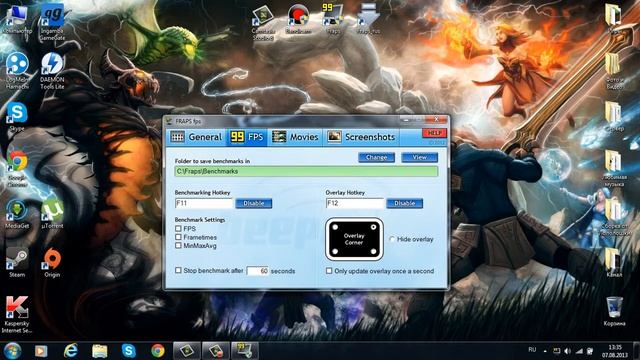Open the Screenshots tab
Viewport: 640px width, 360px height.
[x=362, y=137]
